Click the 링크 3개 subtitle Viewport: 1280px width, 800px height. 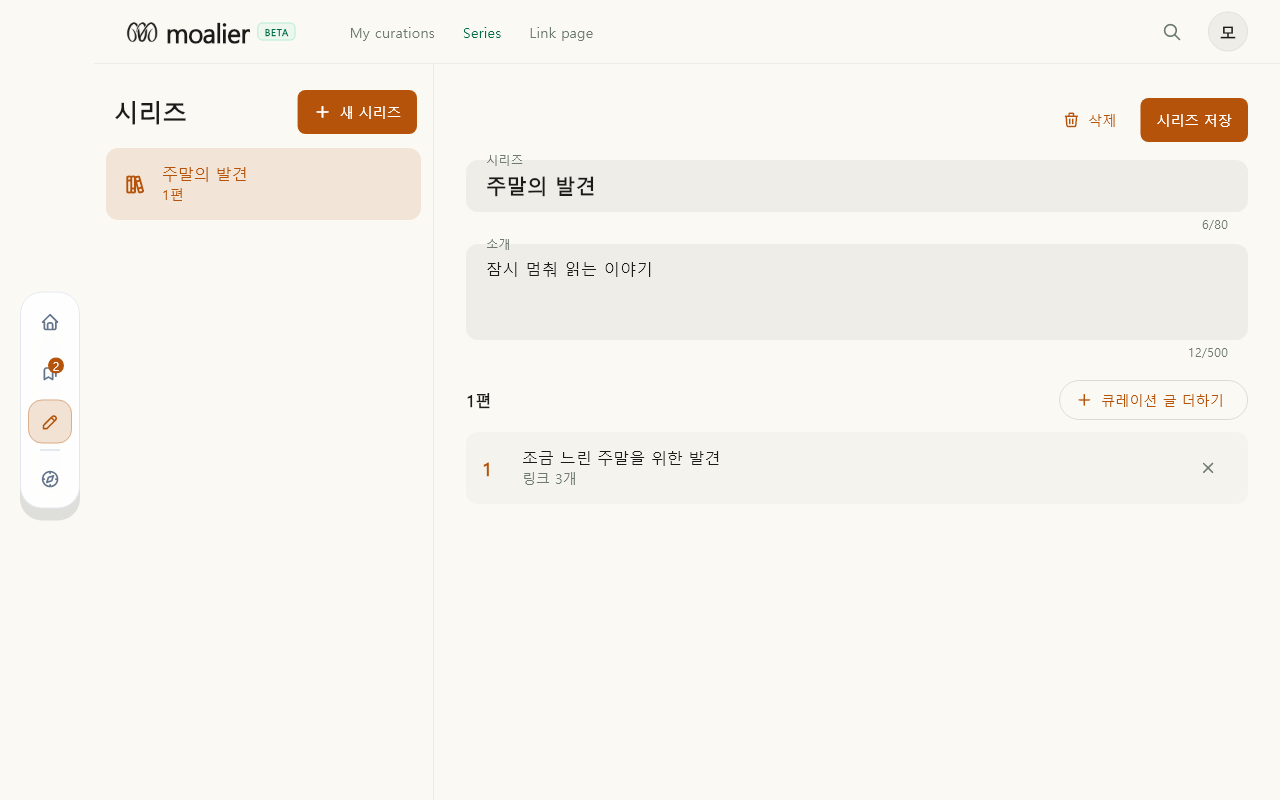click(549, 479)
